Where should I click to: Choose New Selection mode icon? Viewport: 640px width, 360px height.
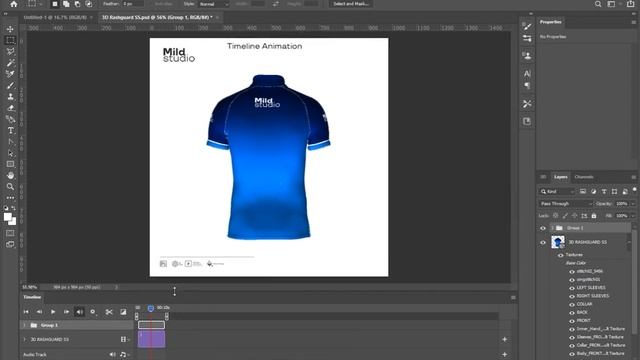(x=55, y=4)
